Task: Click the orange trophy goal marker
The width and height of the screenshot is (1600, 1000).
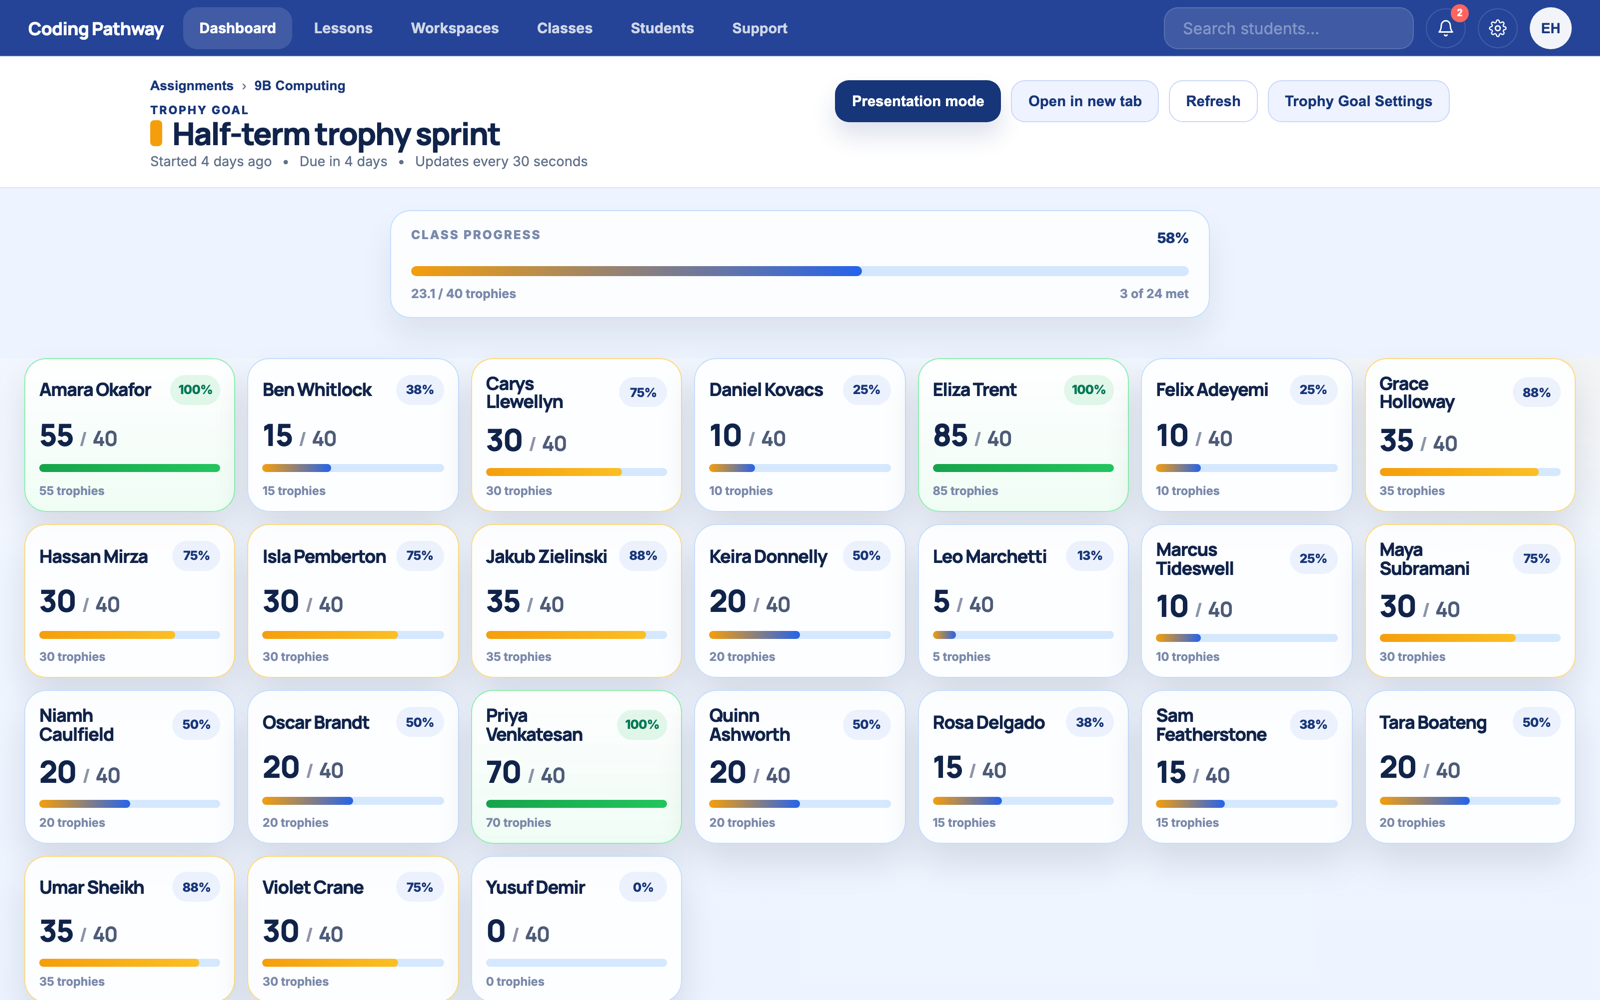Action: coord(156,133)
